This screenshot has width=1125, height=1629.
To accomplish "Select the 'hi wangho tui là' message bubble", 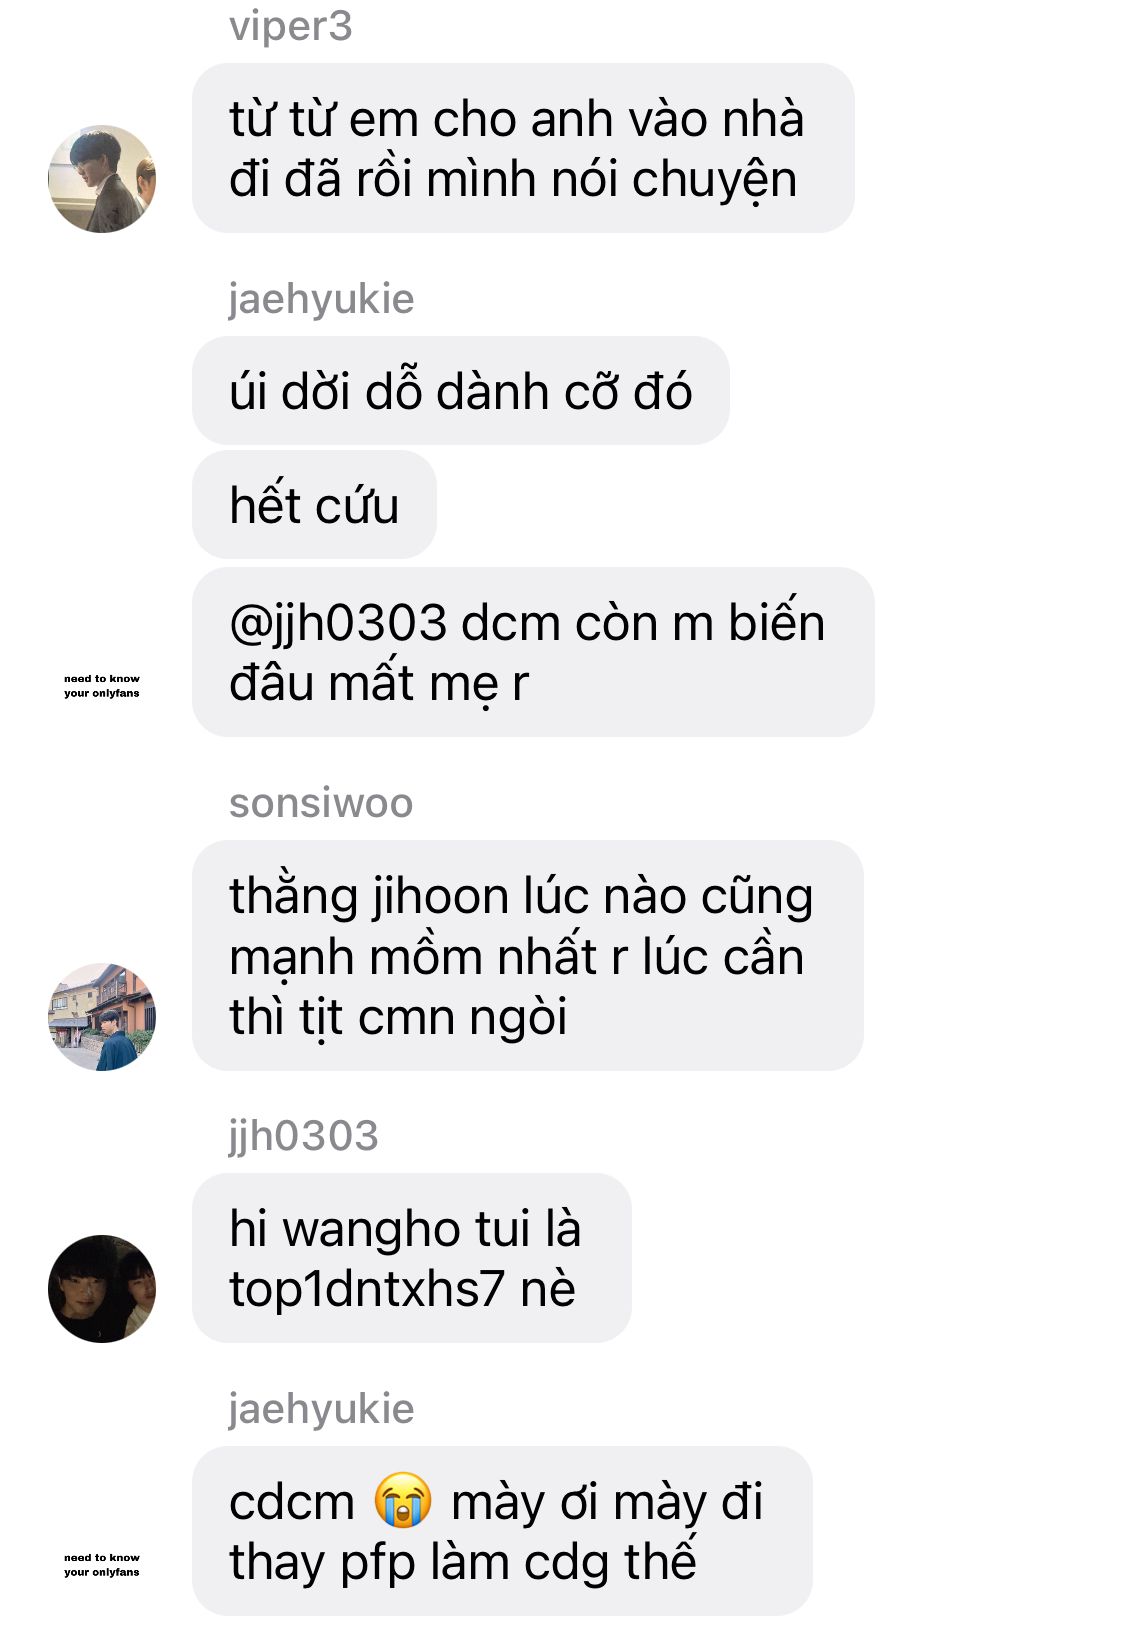I will 412,1258.
